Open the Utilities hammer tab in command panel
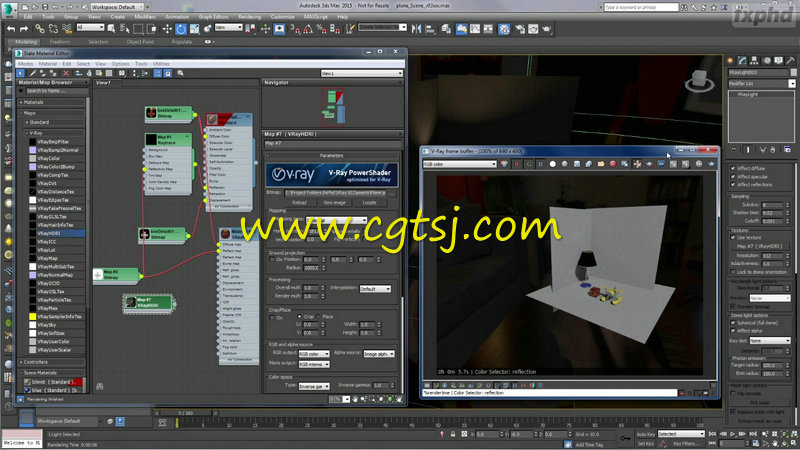800x450 pixels. tap(791, 60)
